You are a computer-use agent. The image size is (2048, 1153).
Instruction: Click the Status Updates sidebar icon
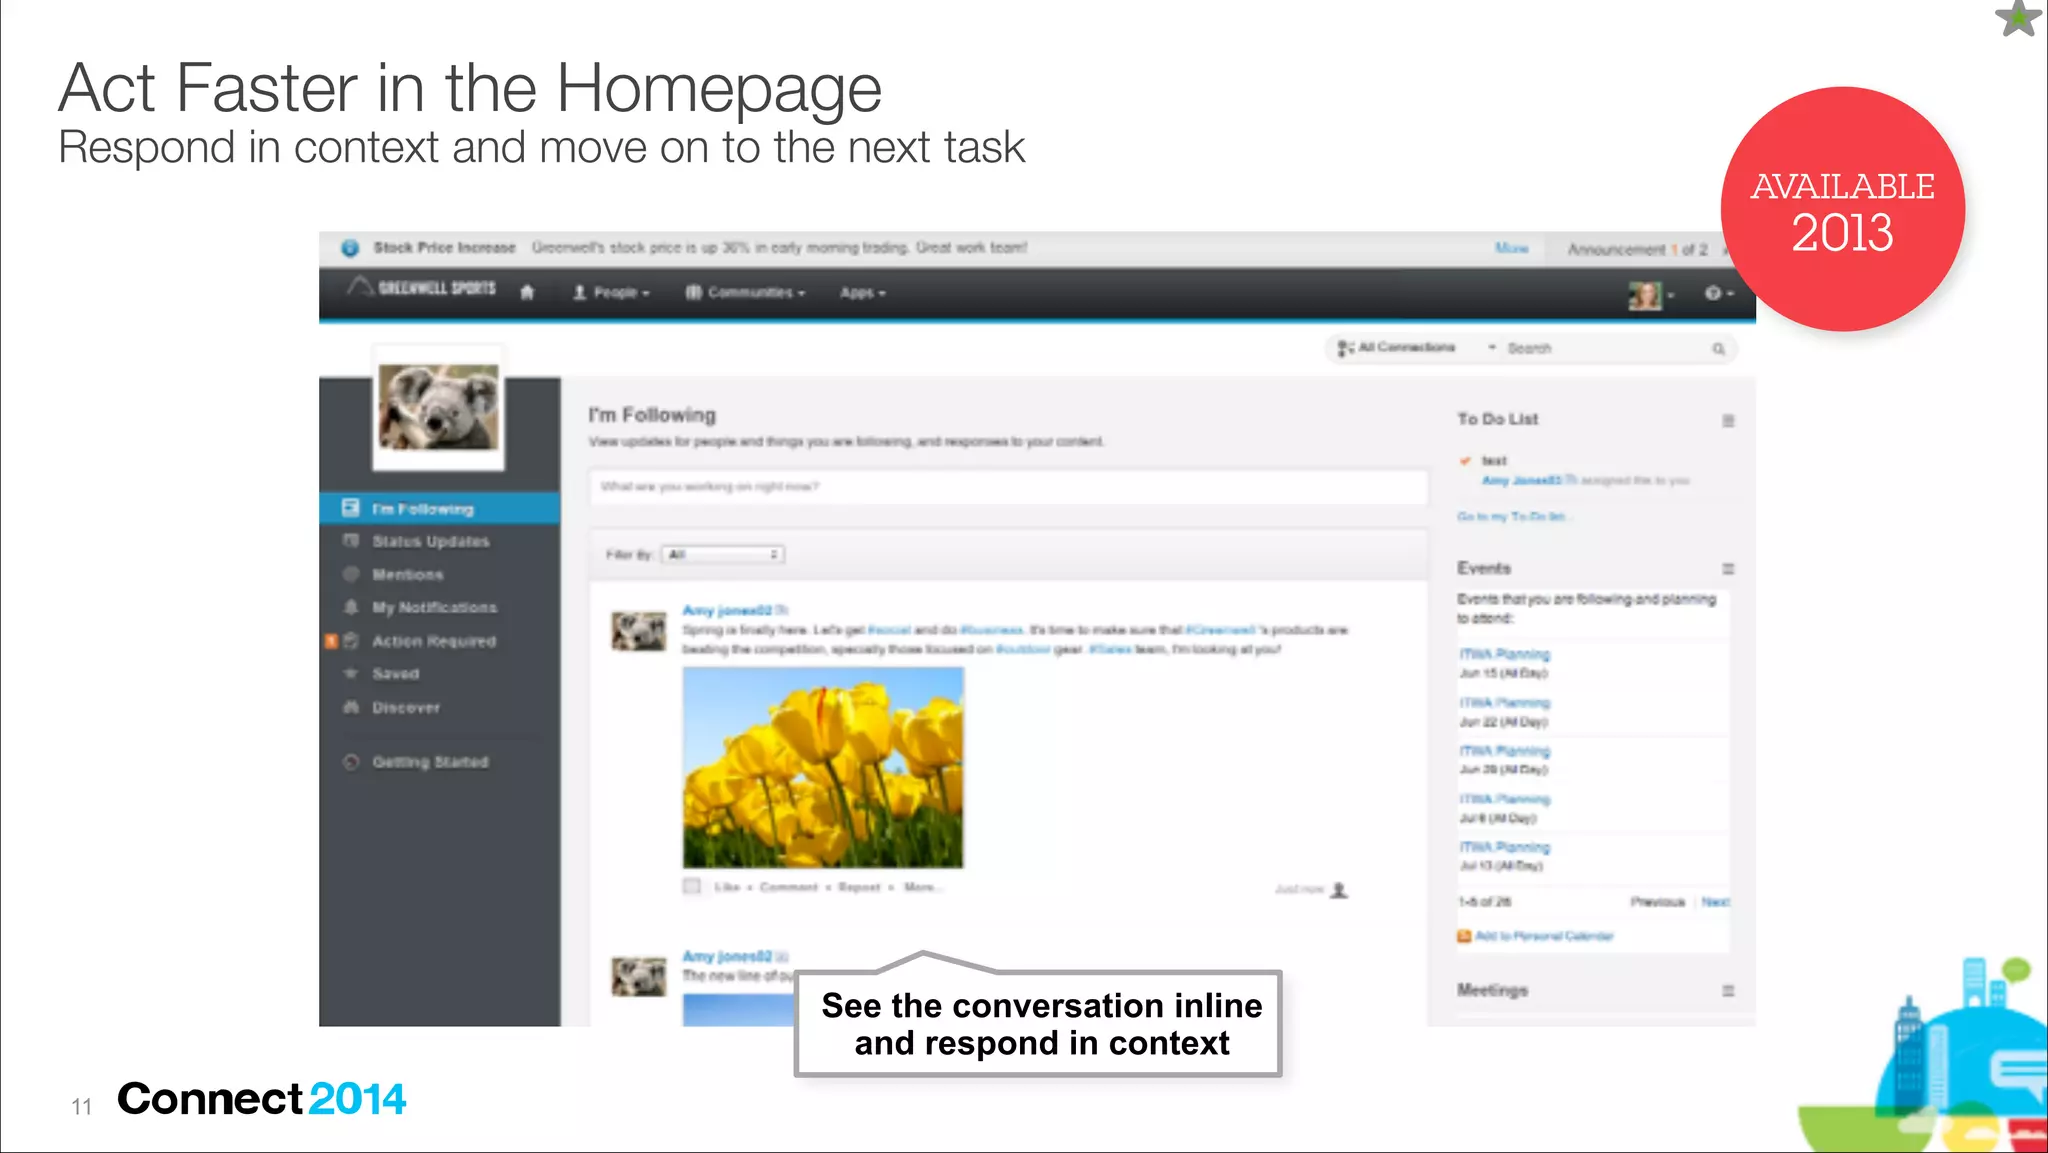[x=350, y=541]
